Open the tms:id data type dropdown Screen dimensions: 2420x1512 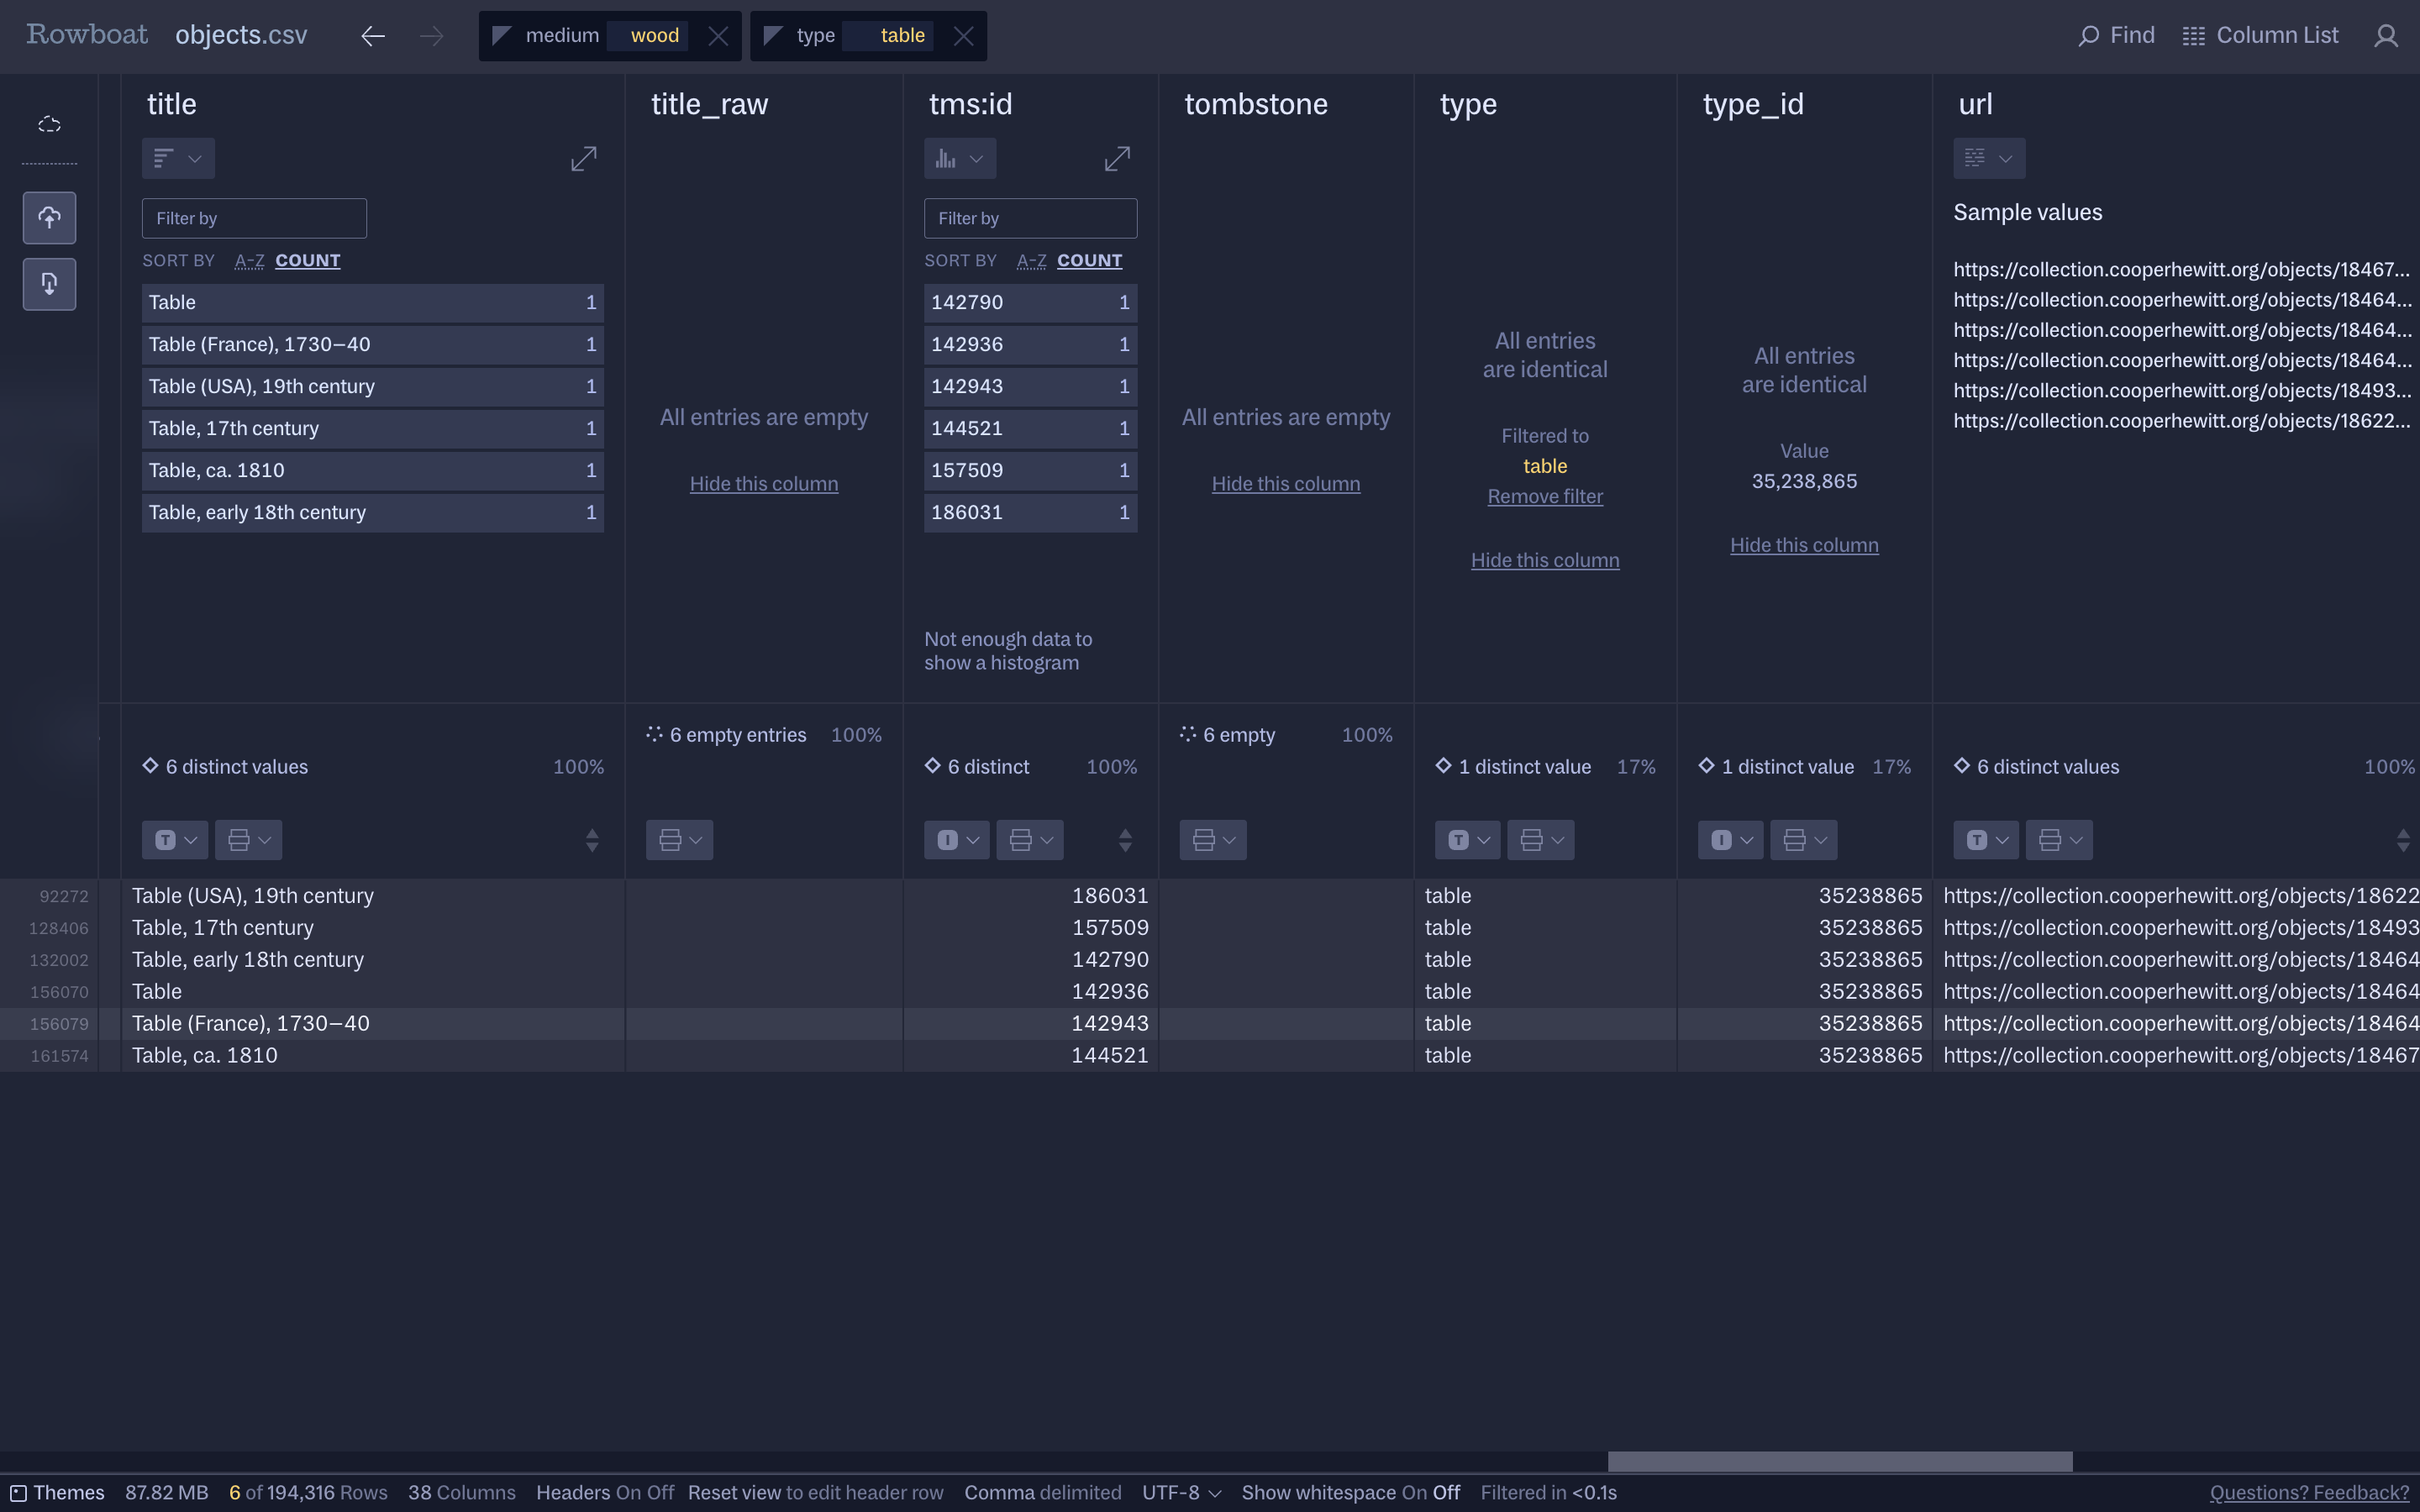point(956,840)
